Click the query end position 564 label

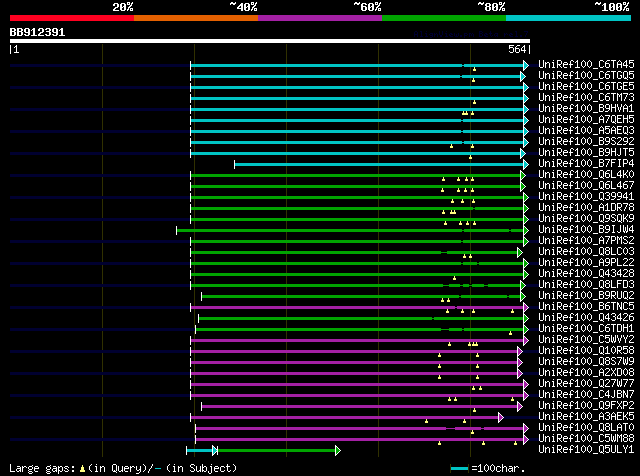(517, 49)
